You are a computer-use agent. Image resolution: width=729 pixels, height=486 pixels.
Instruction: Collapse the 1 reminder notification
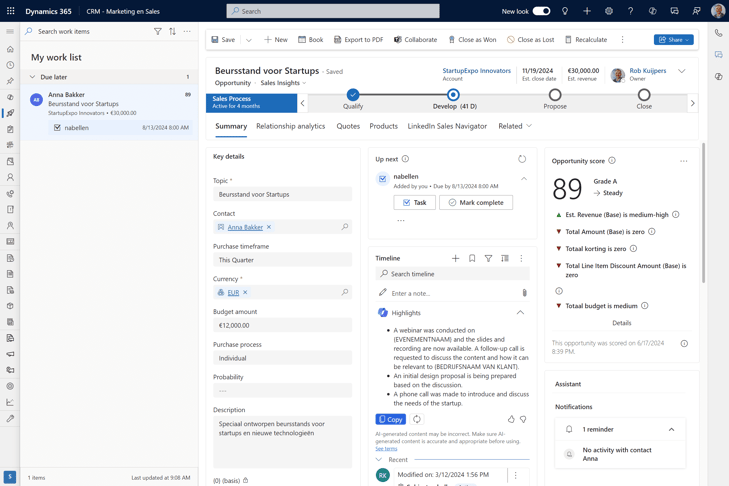pyautogui.click(x=671, y=429)
